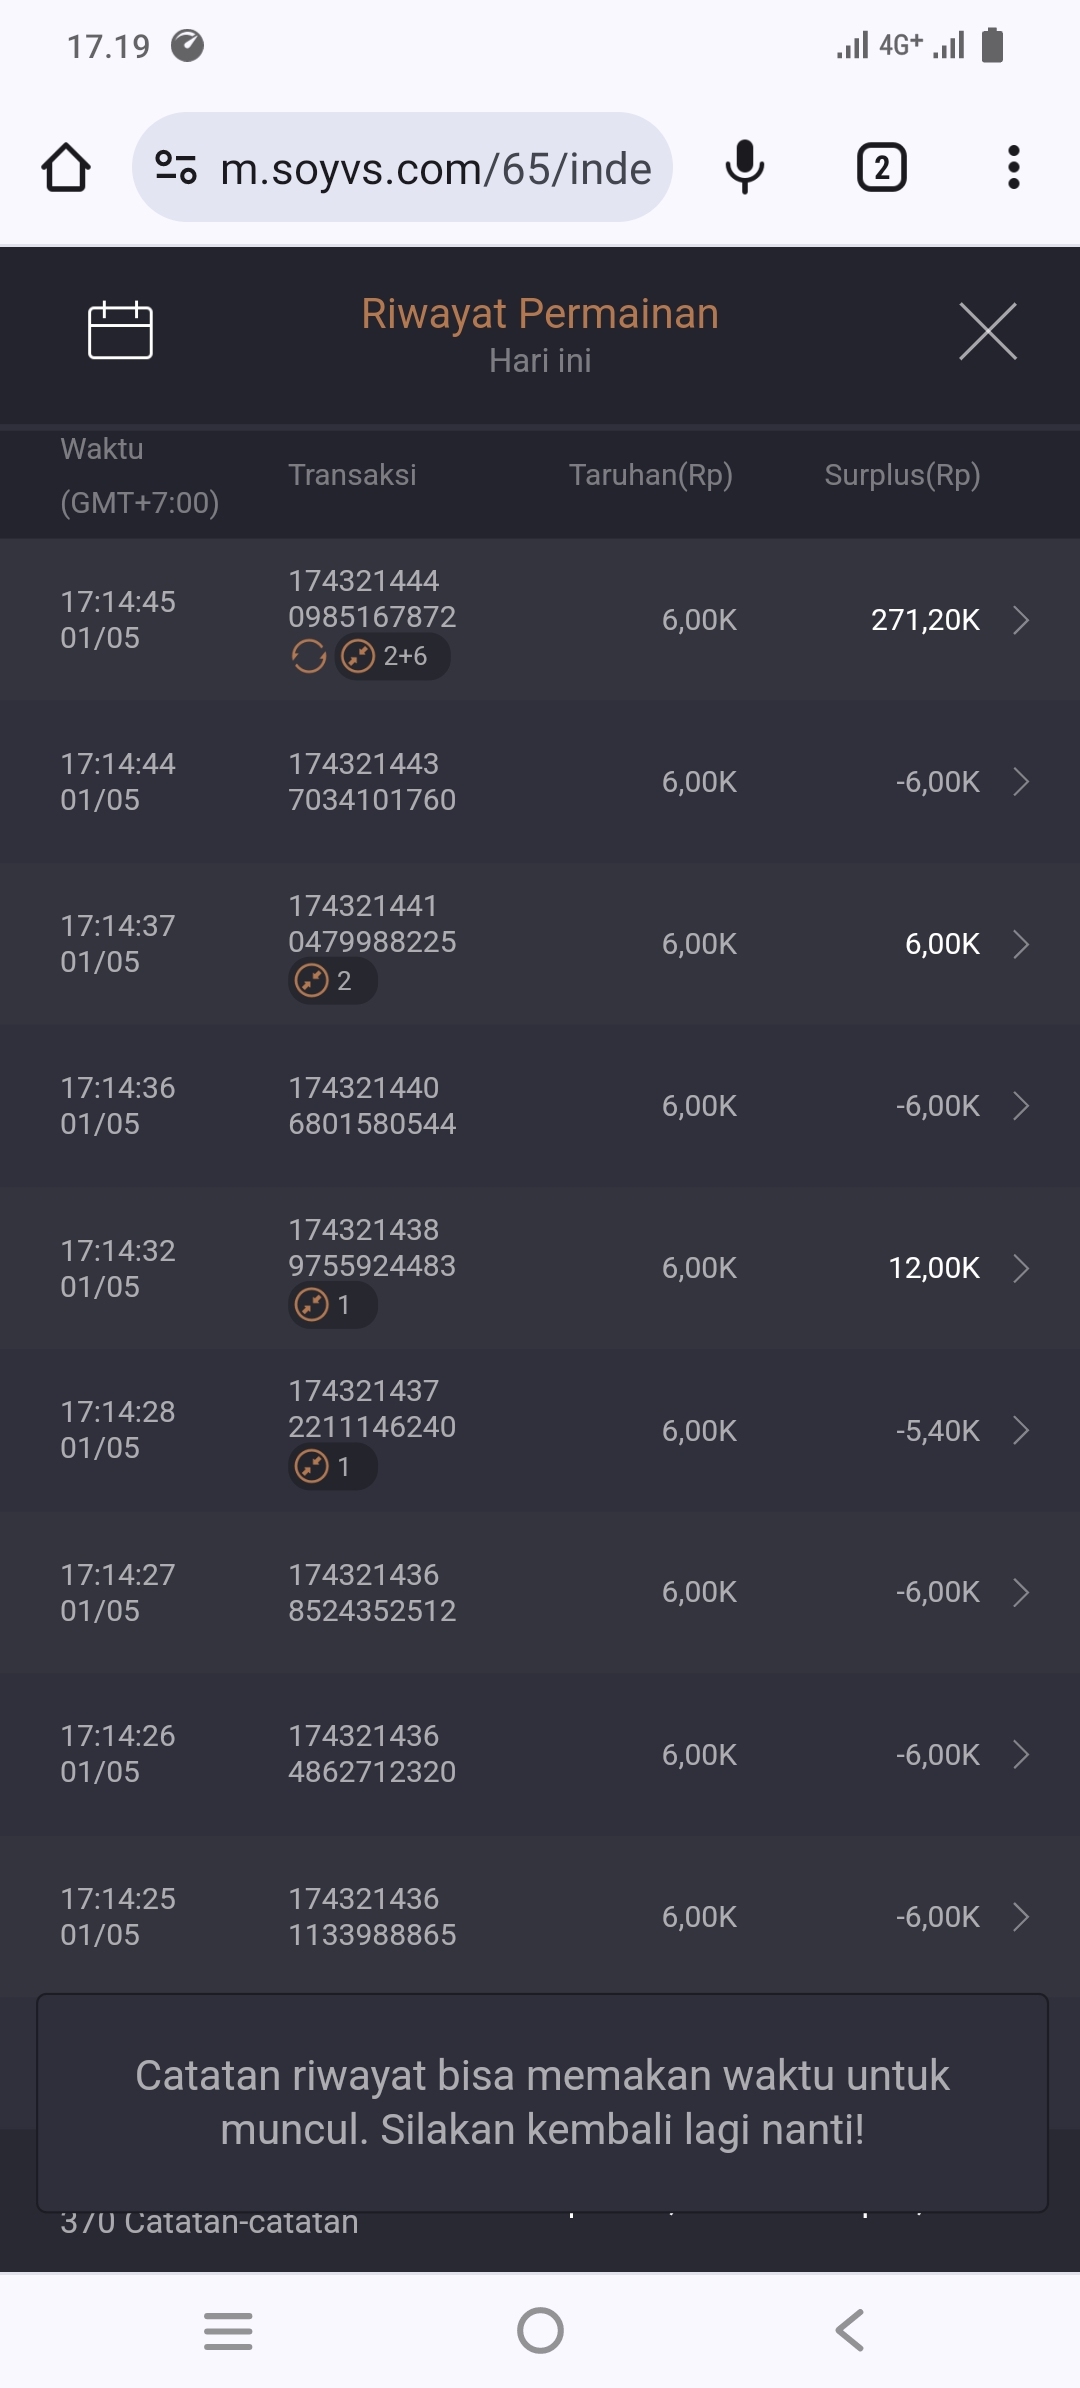Image resolution: width=1080 pixels, height=2388 pixels.
Task: Open the calendar date picker icon
Action: coord(120,330)
